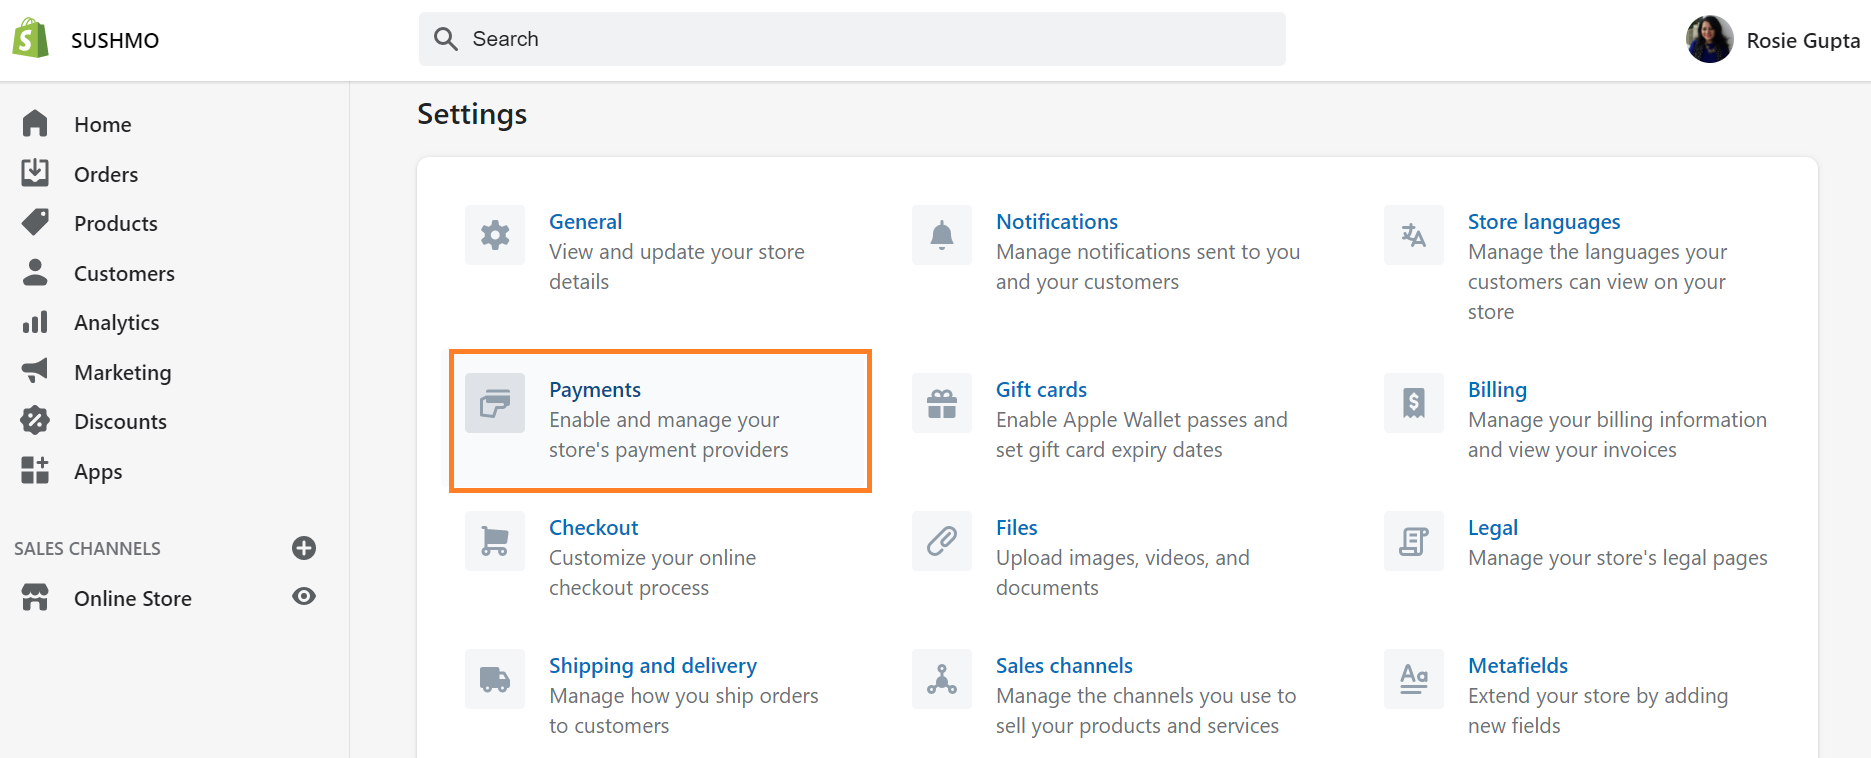Open the Sales channels link

[1064, 665]
